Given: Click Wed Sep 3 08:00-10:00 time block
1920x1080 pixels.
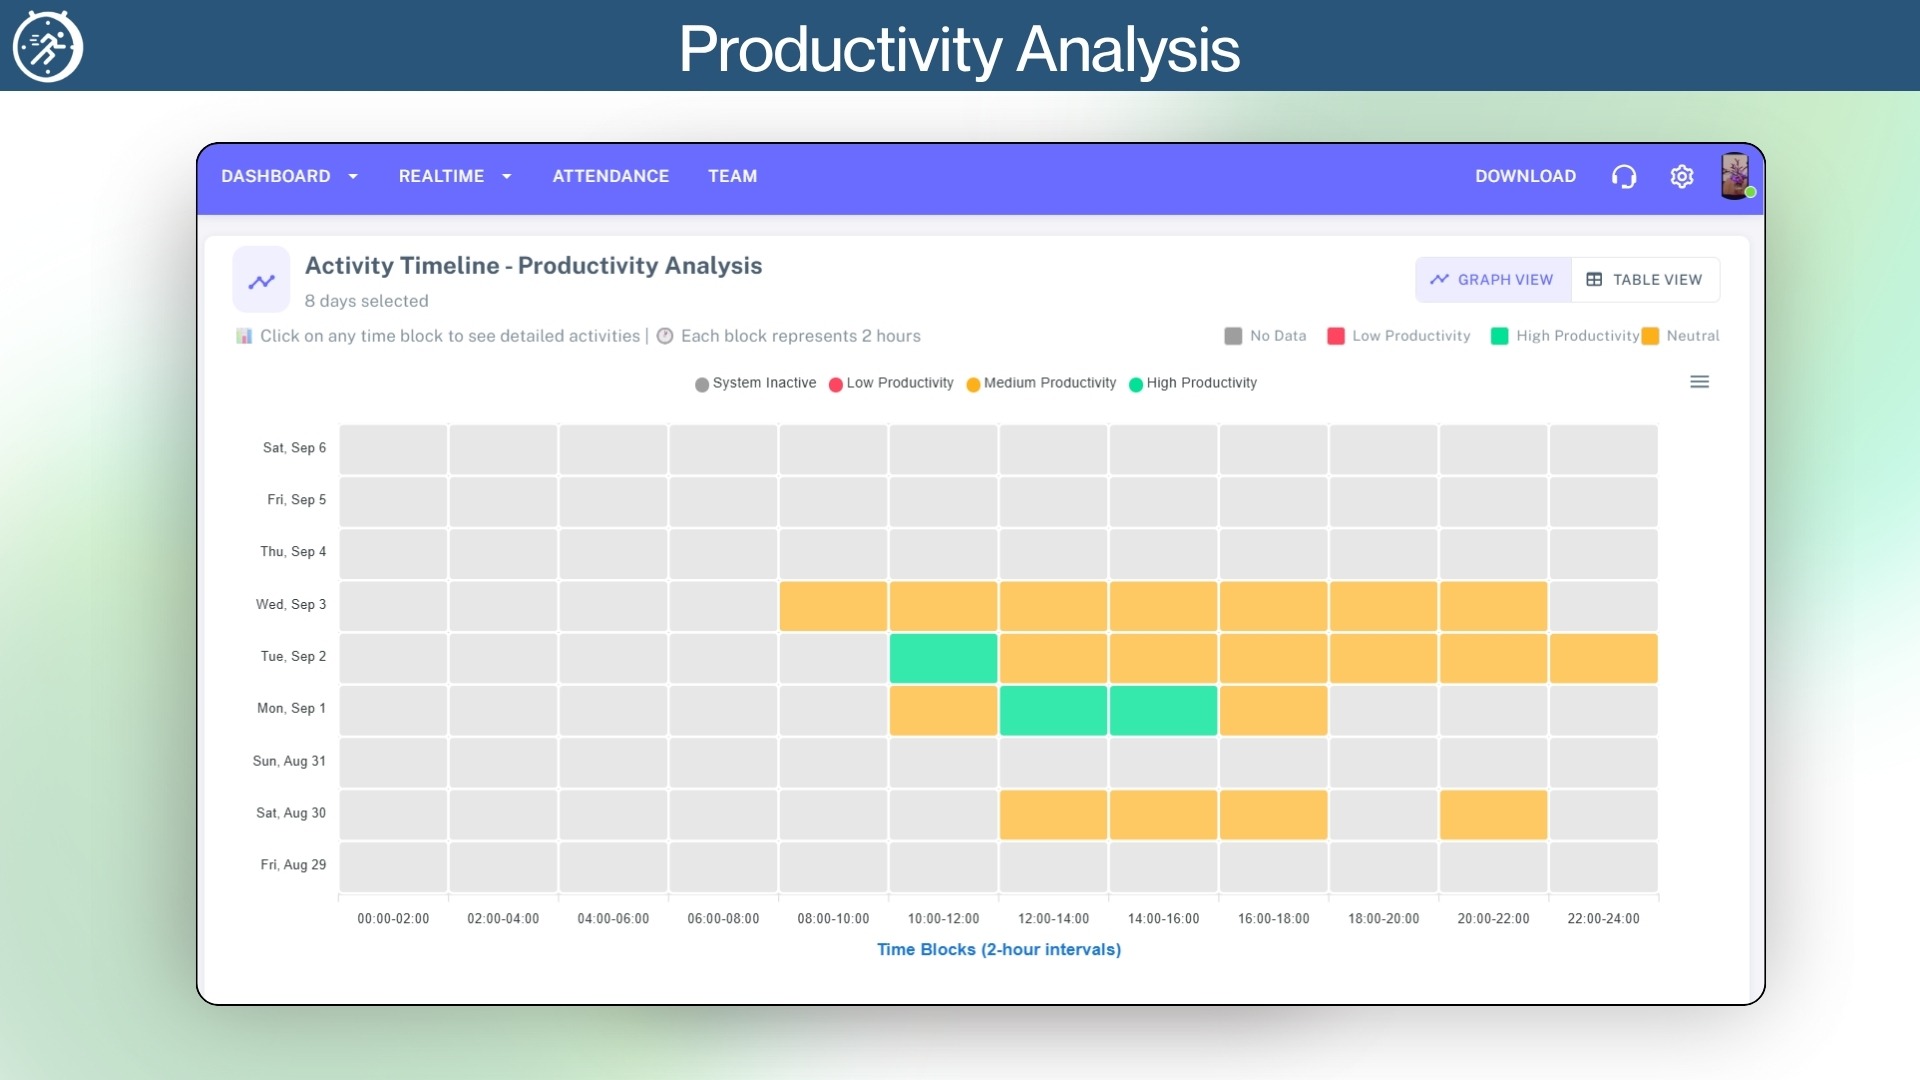Looking at the screenshot, I should [833, 606].
